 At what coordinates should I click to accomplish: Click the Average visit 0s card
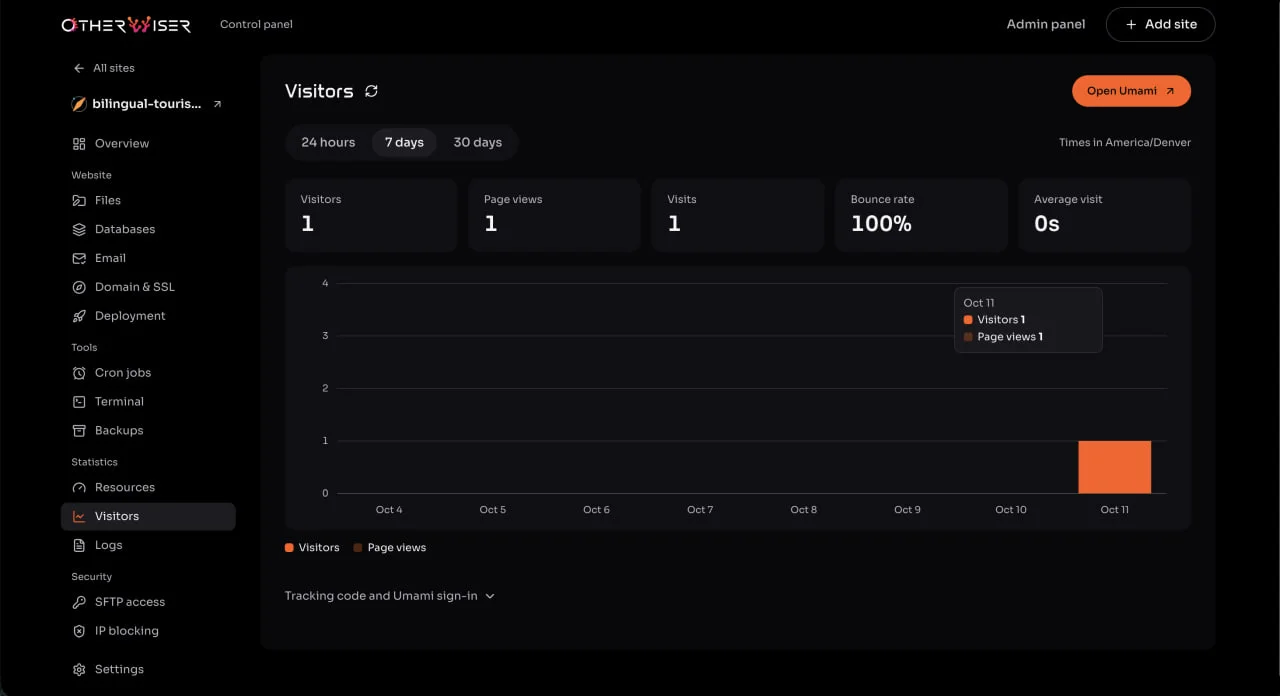point(1105,215)
